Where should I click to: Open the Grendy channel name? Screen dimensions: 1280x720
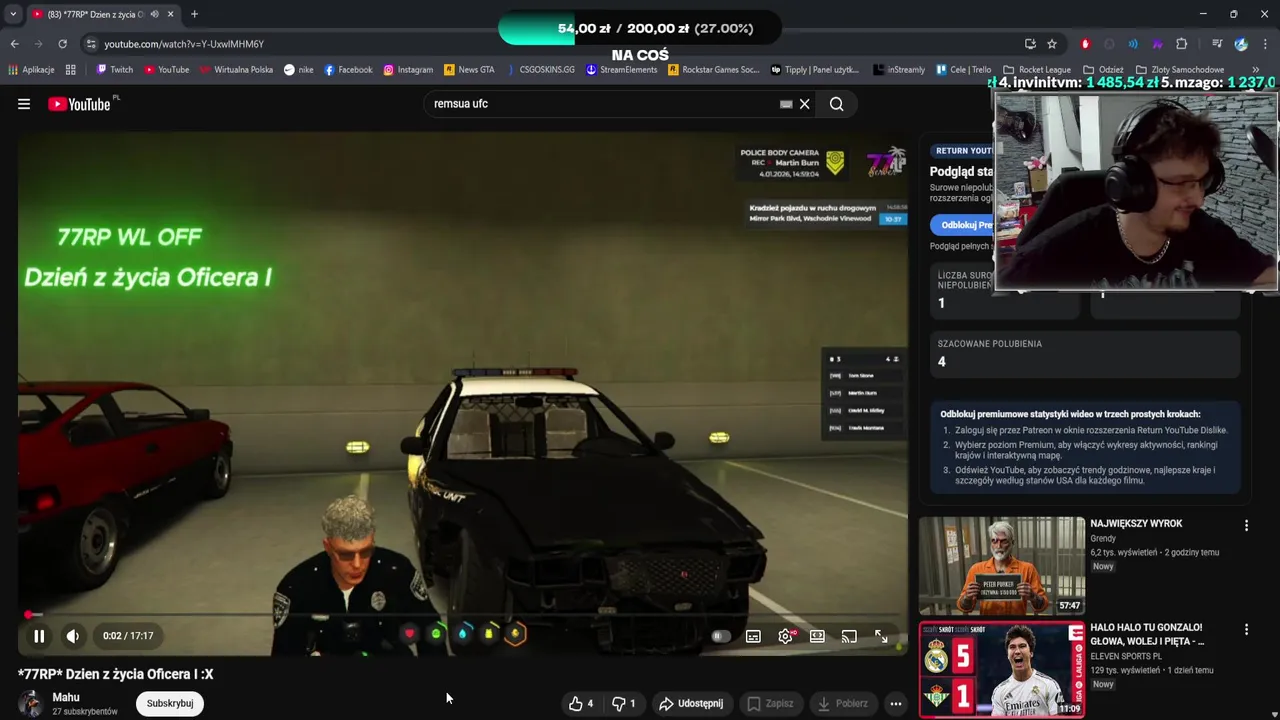[1103, 538]
